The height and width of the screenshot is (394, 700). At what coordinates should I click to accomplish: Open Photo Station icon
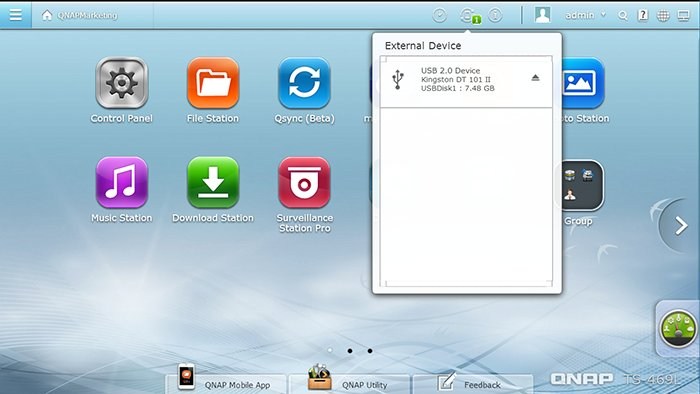coord(583,83)
